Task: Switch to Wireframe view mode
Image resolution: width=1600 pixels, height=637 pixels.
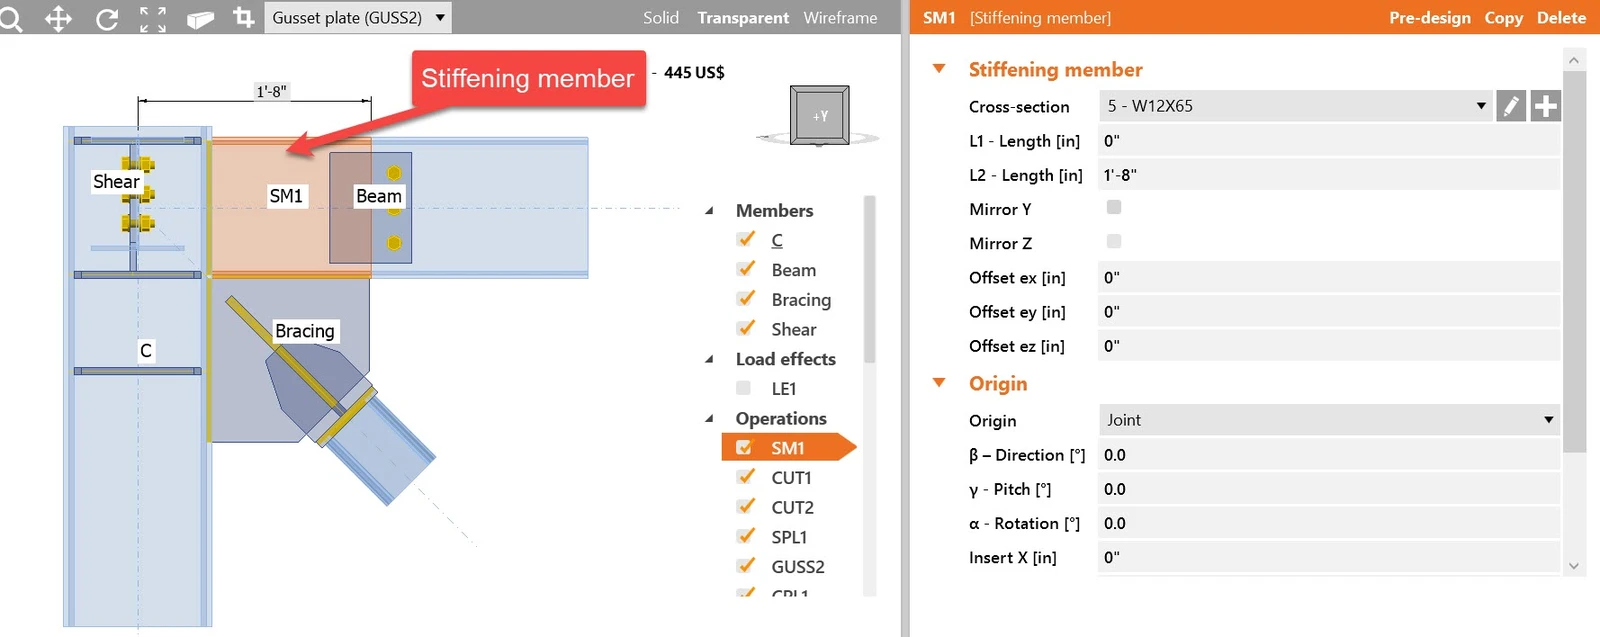Action: pyautogui.click(x=840, y=18)
